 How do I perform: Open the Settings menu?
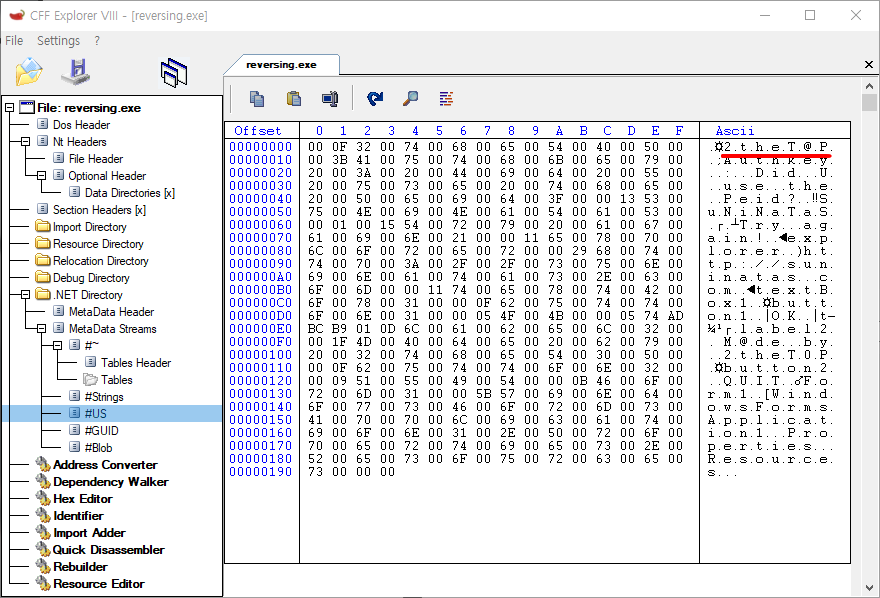(x=58, y=40)
